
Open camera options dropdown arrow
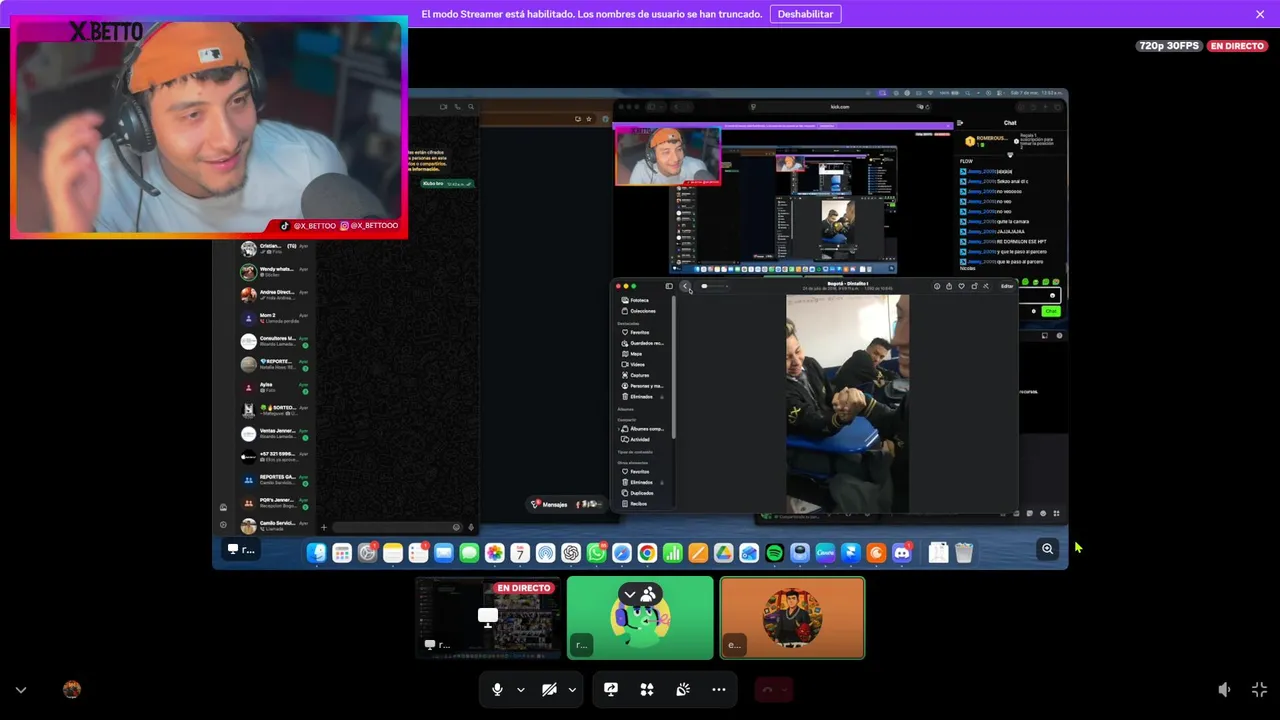[572, 690]
